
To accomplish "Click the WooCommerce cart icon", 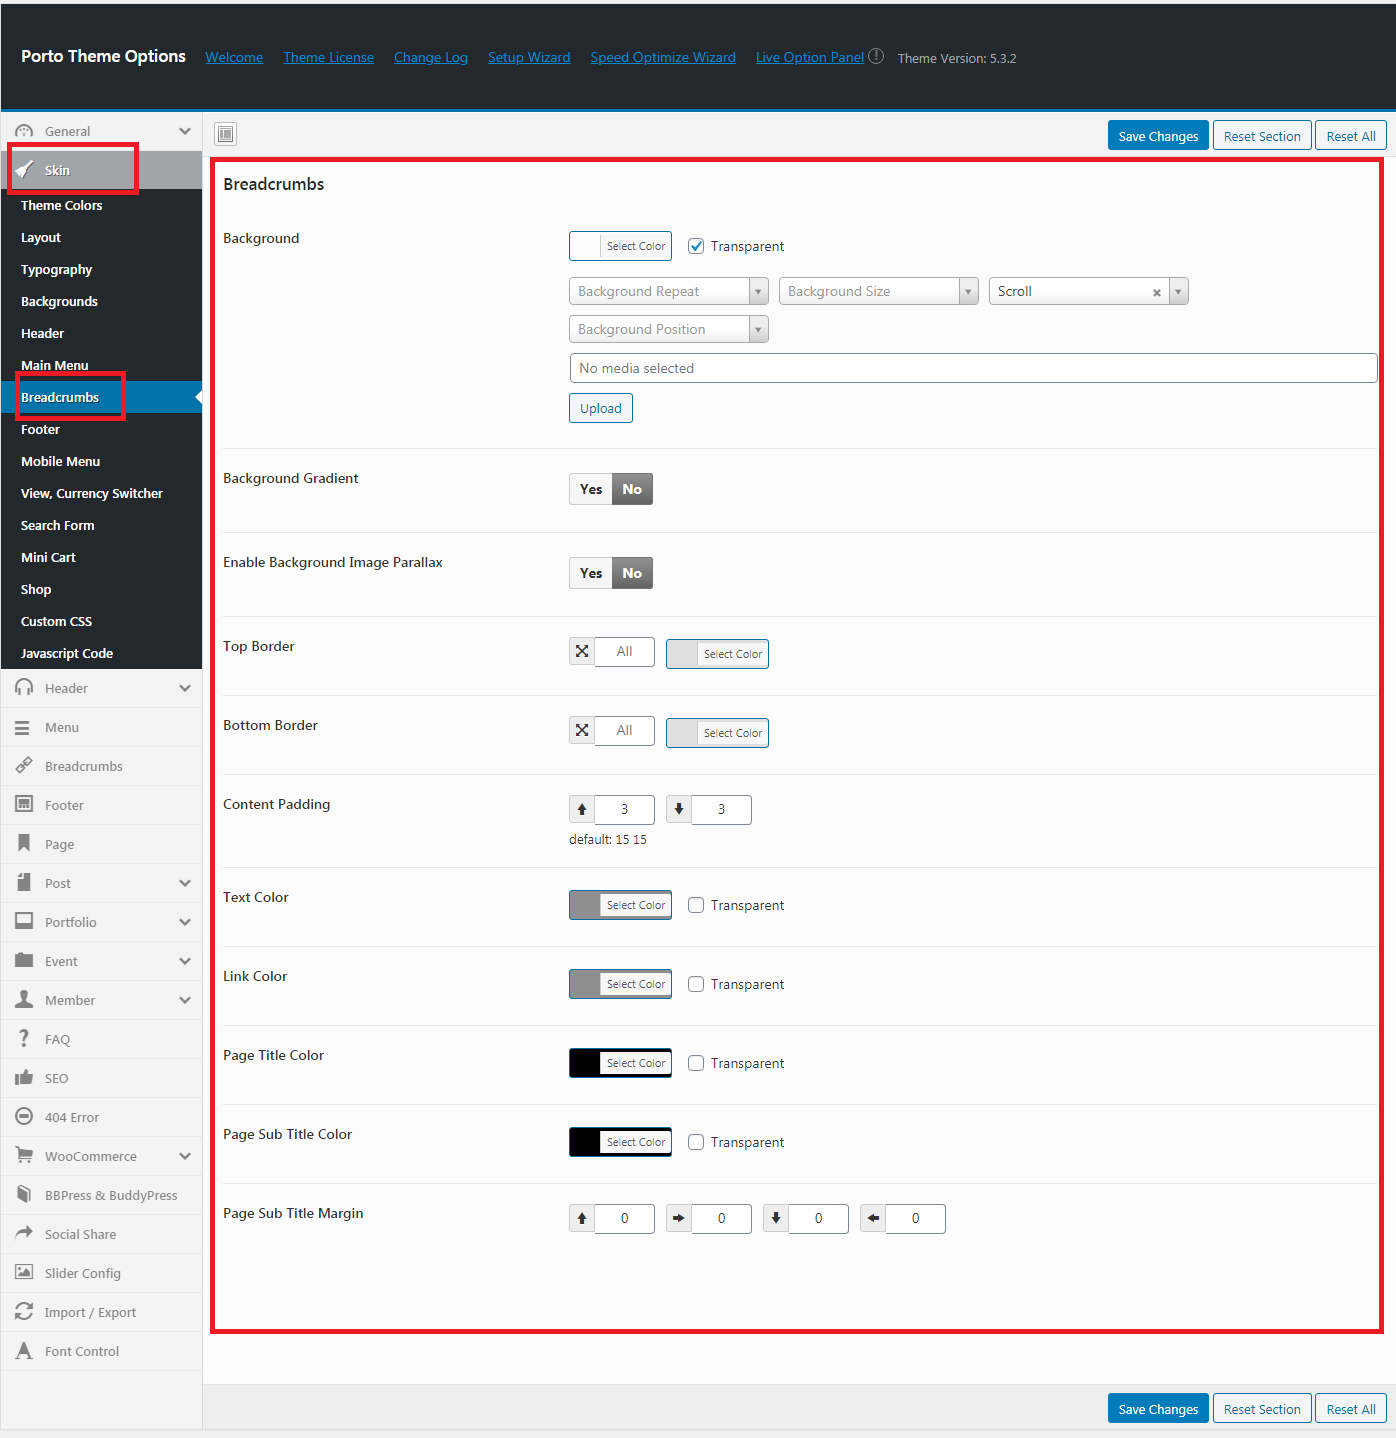I will coord(24,1155).
